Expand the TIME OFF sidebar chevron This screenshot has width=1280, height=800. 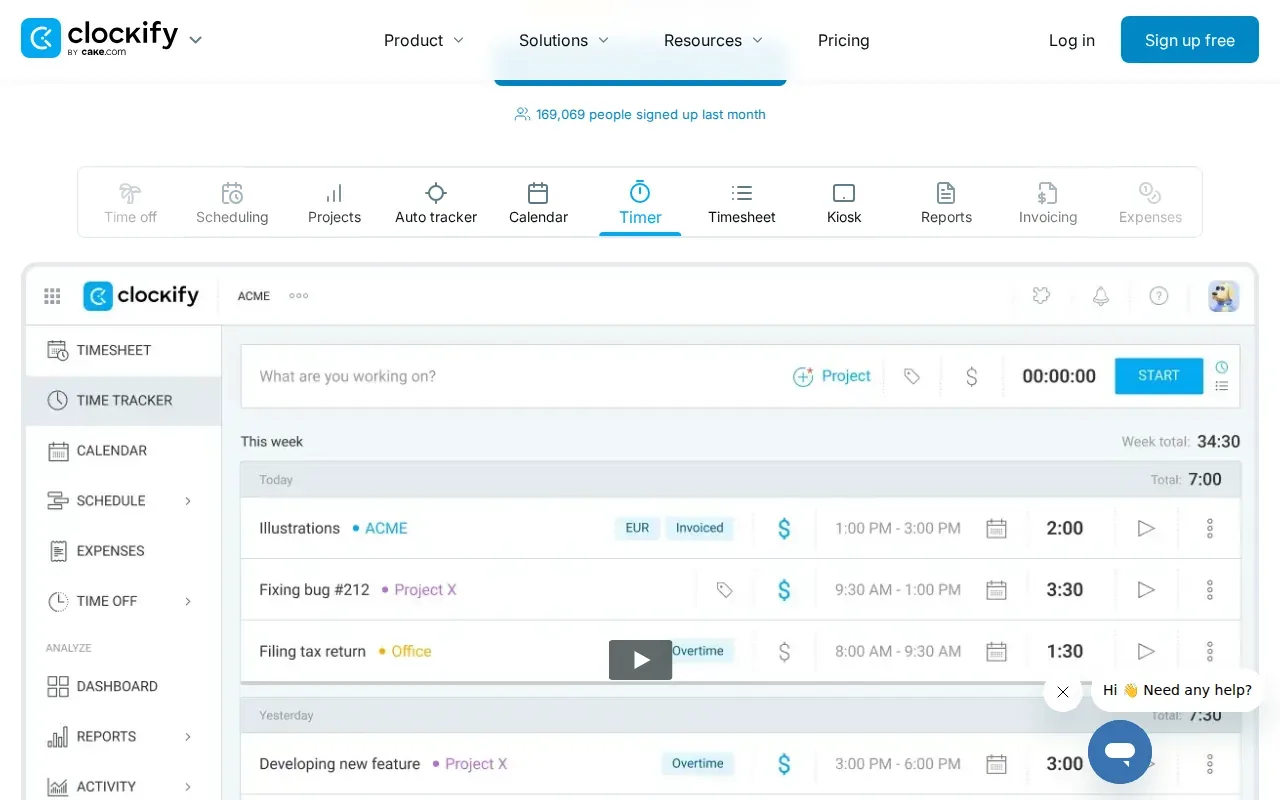click(188, 601)
